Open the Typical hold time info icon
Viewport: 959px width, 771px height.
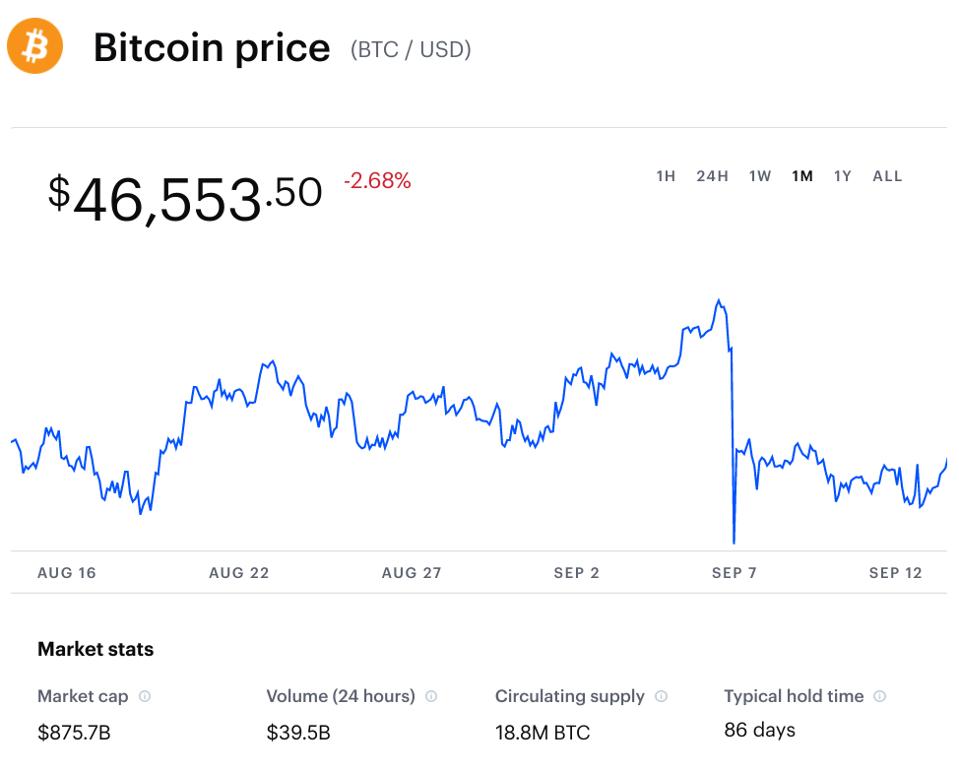(x=880, y=696)
